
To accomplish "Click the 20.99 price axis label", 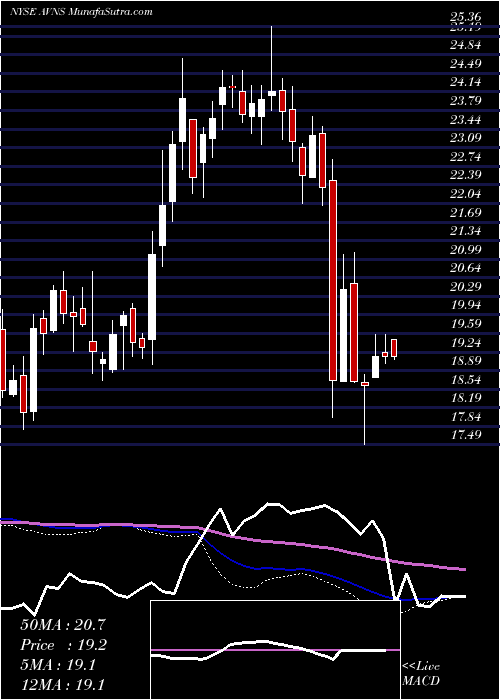I will coord(466,249).
